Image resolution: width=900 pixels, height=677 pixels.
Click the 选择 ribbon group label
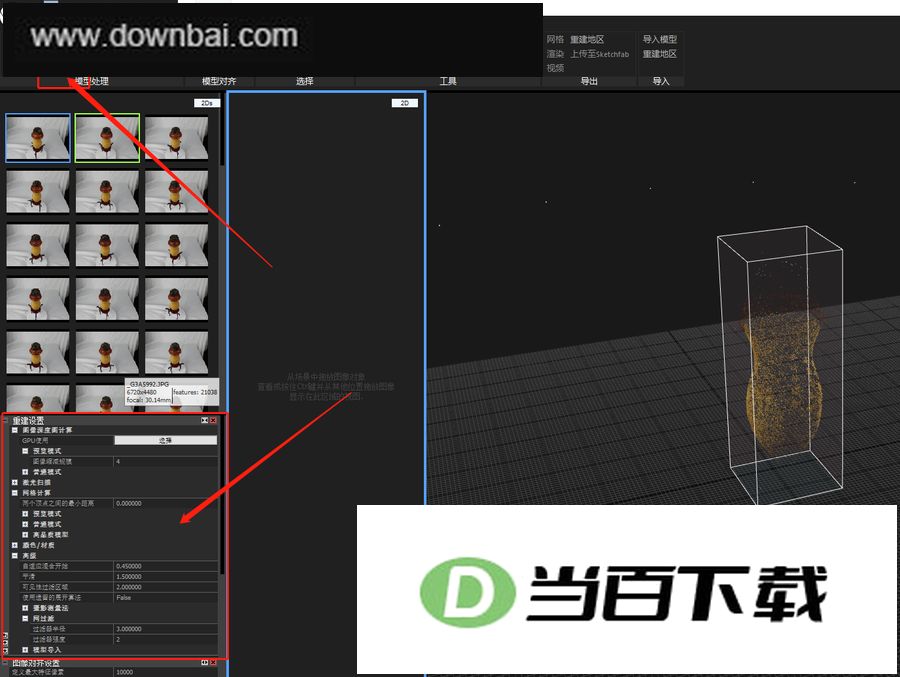305,81
